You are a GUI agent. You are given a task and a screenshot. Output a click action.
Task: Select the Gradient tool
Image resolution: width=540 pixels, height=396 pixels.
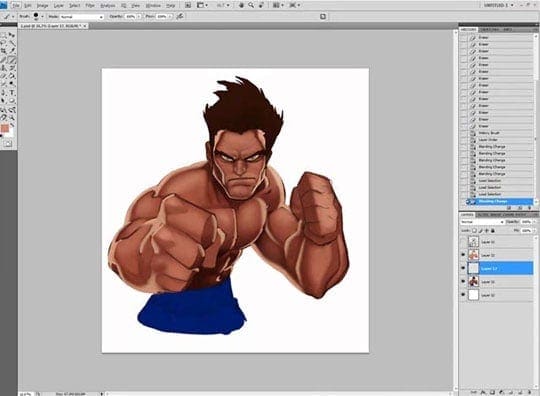coord(12,75)
